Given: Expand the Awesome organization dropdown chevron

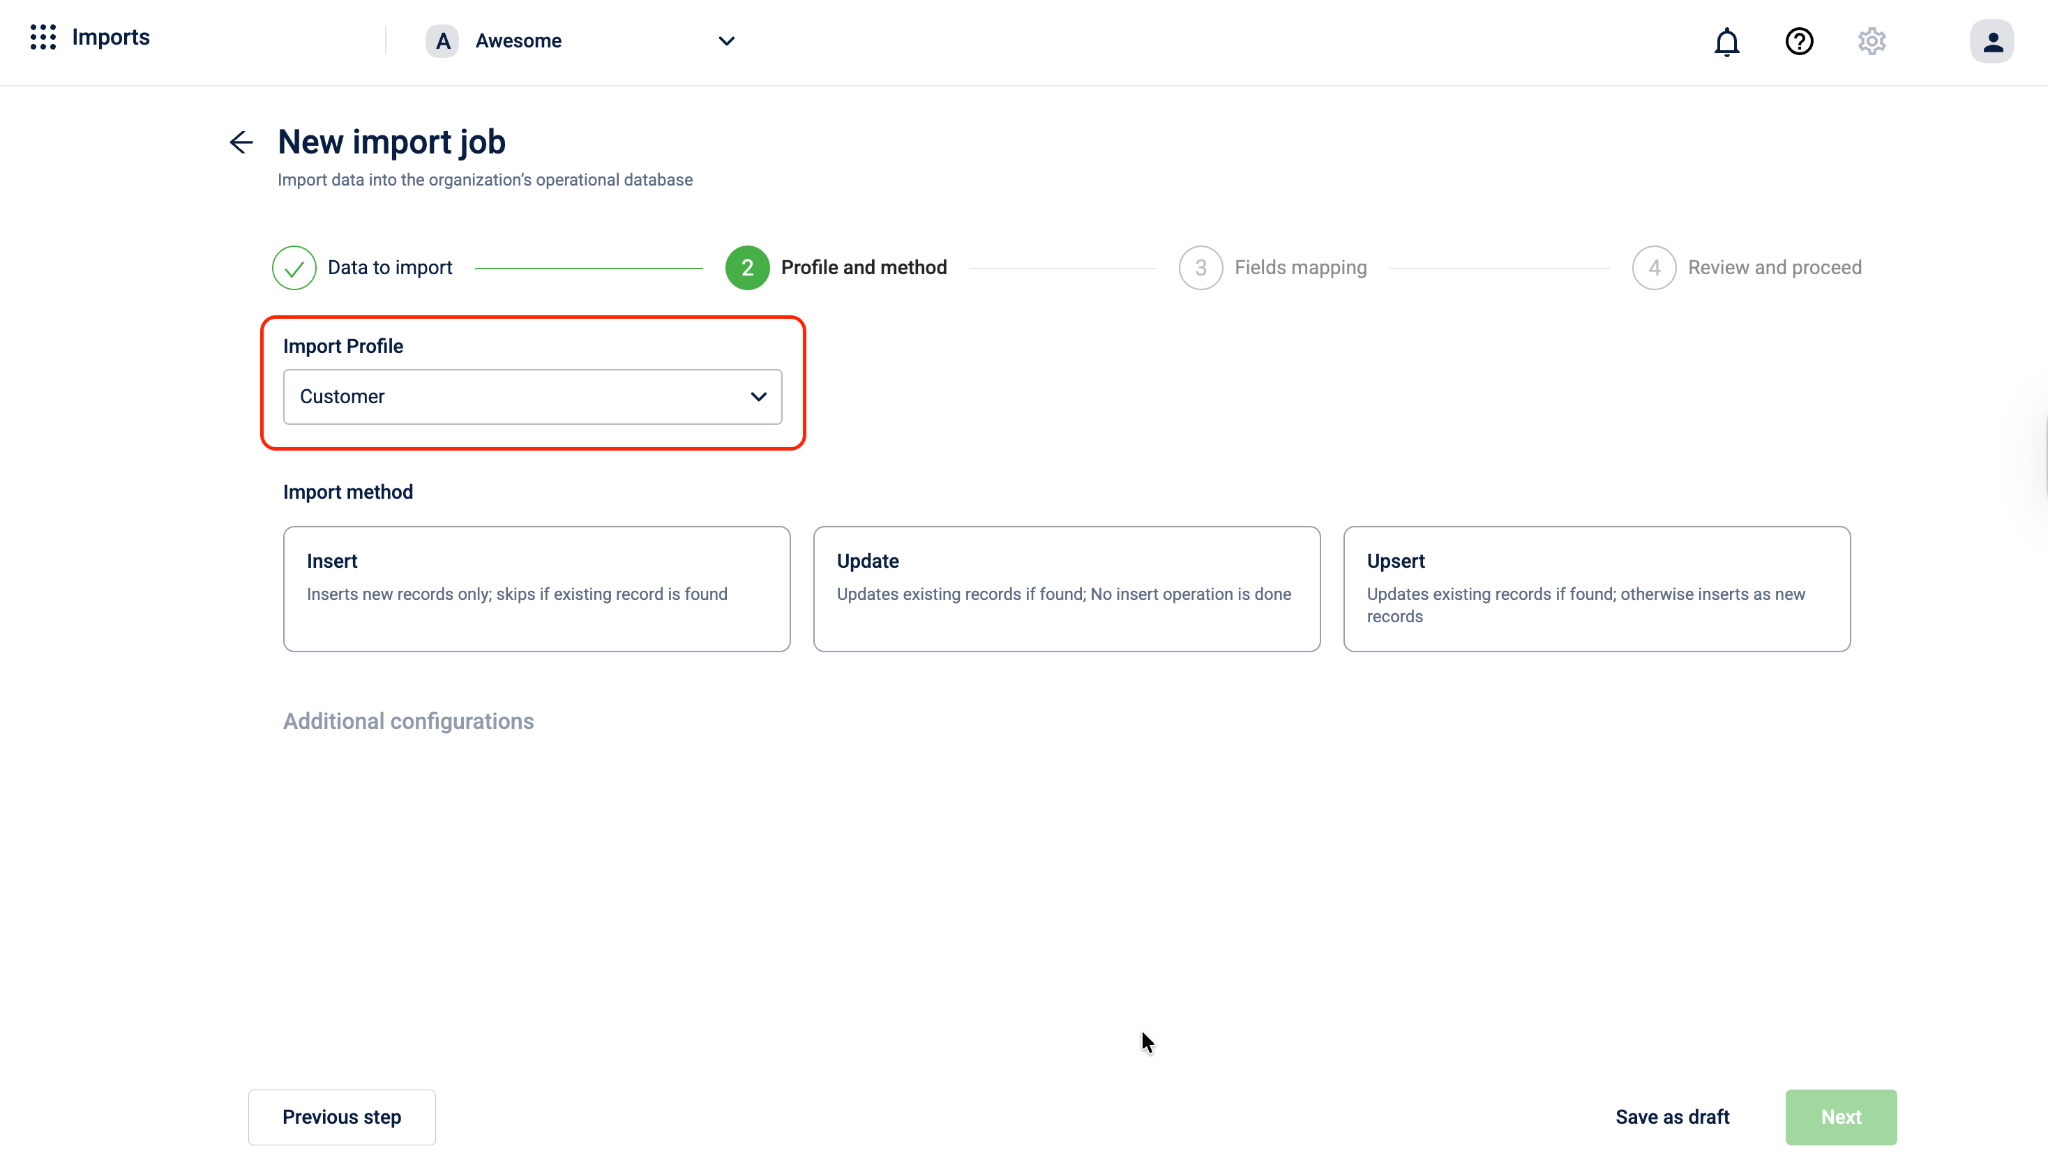Looking at the screenshot, I should [727, 41].
